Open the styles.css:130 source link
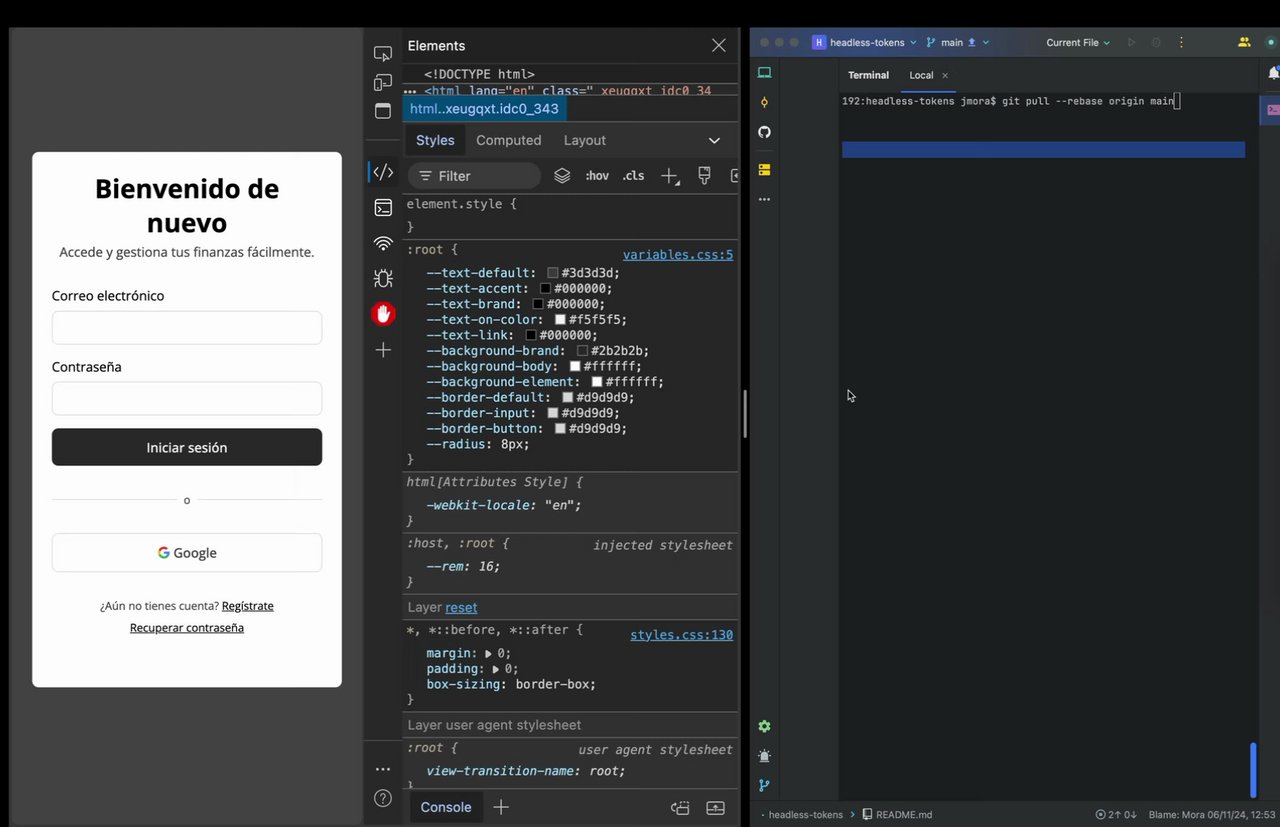 681,635
